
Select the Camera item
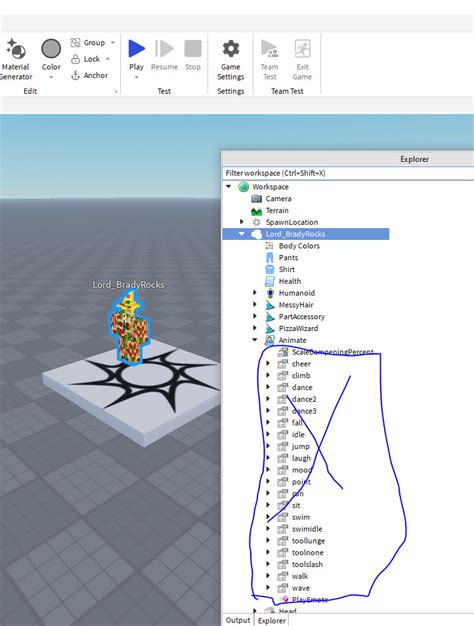(x=278, y=198)
